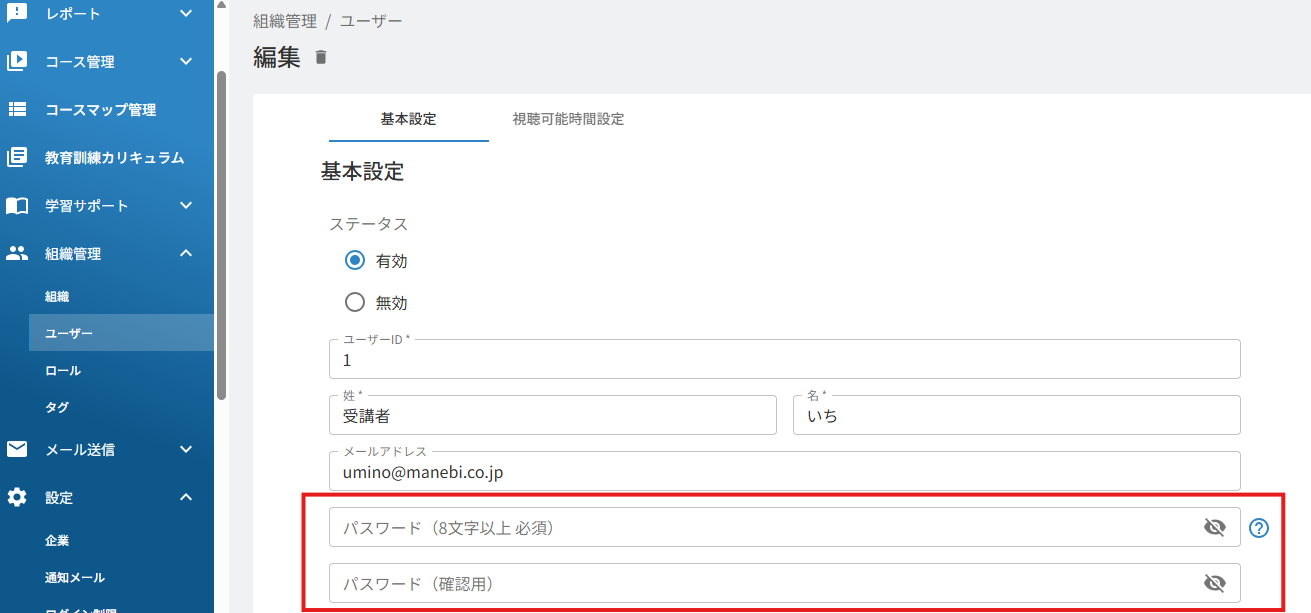Click the 名 input field
The height and width of the screenshot is (613, 1311).
(x=1017, y=415)
